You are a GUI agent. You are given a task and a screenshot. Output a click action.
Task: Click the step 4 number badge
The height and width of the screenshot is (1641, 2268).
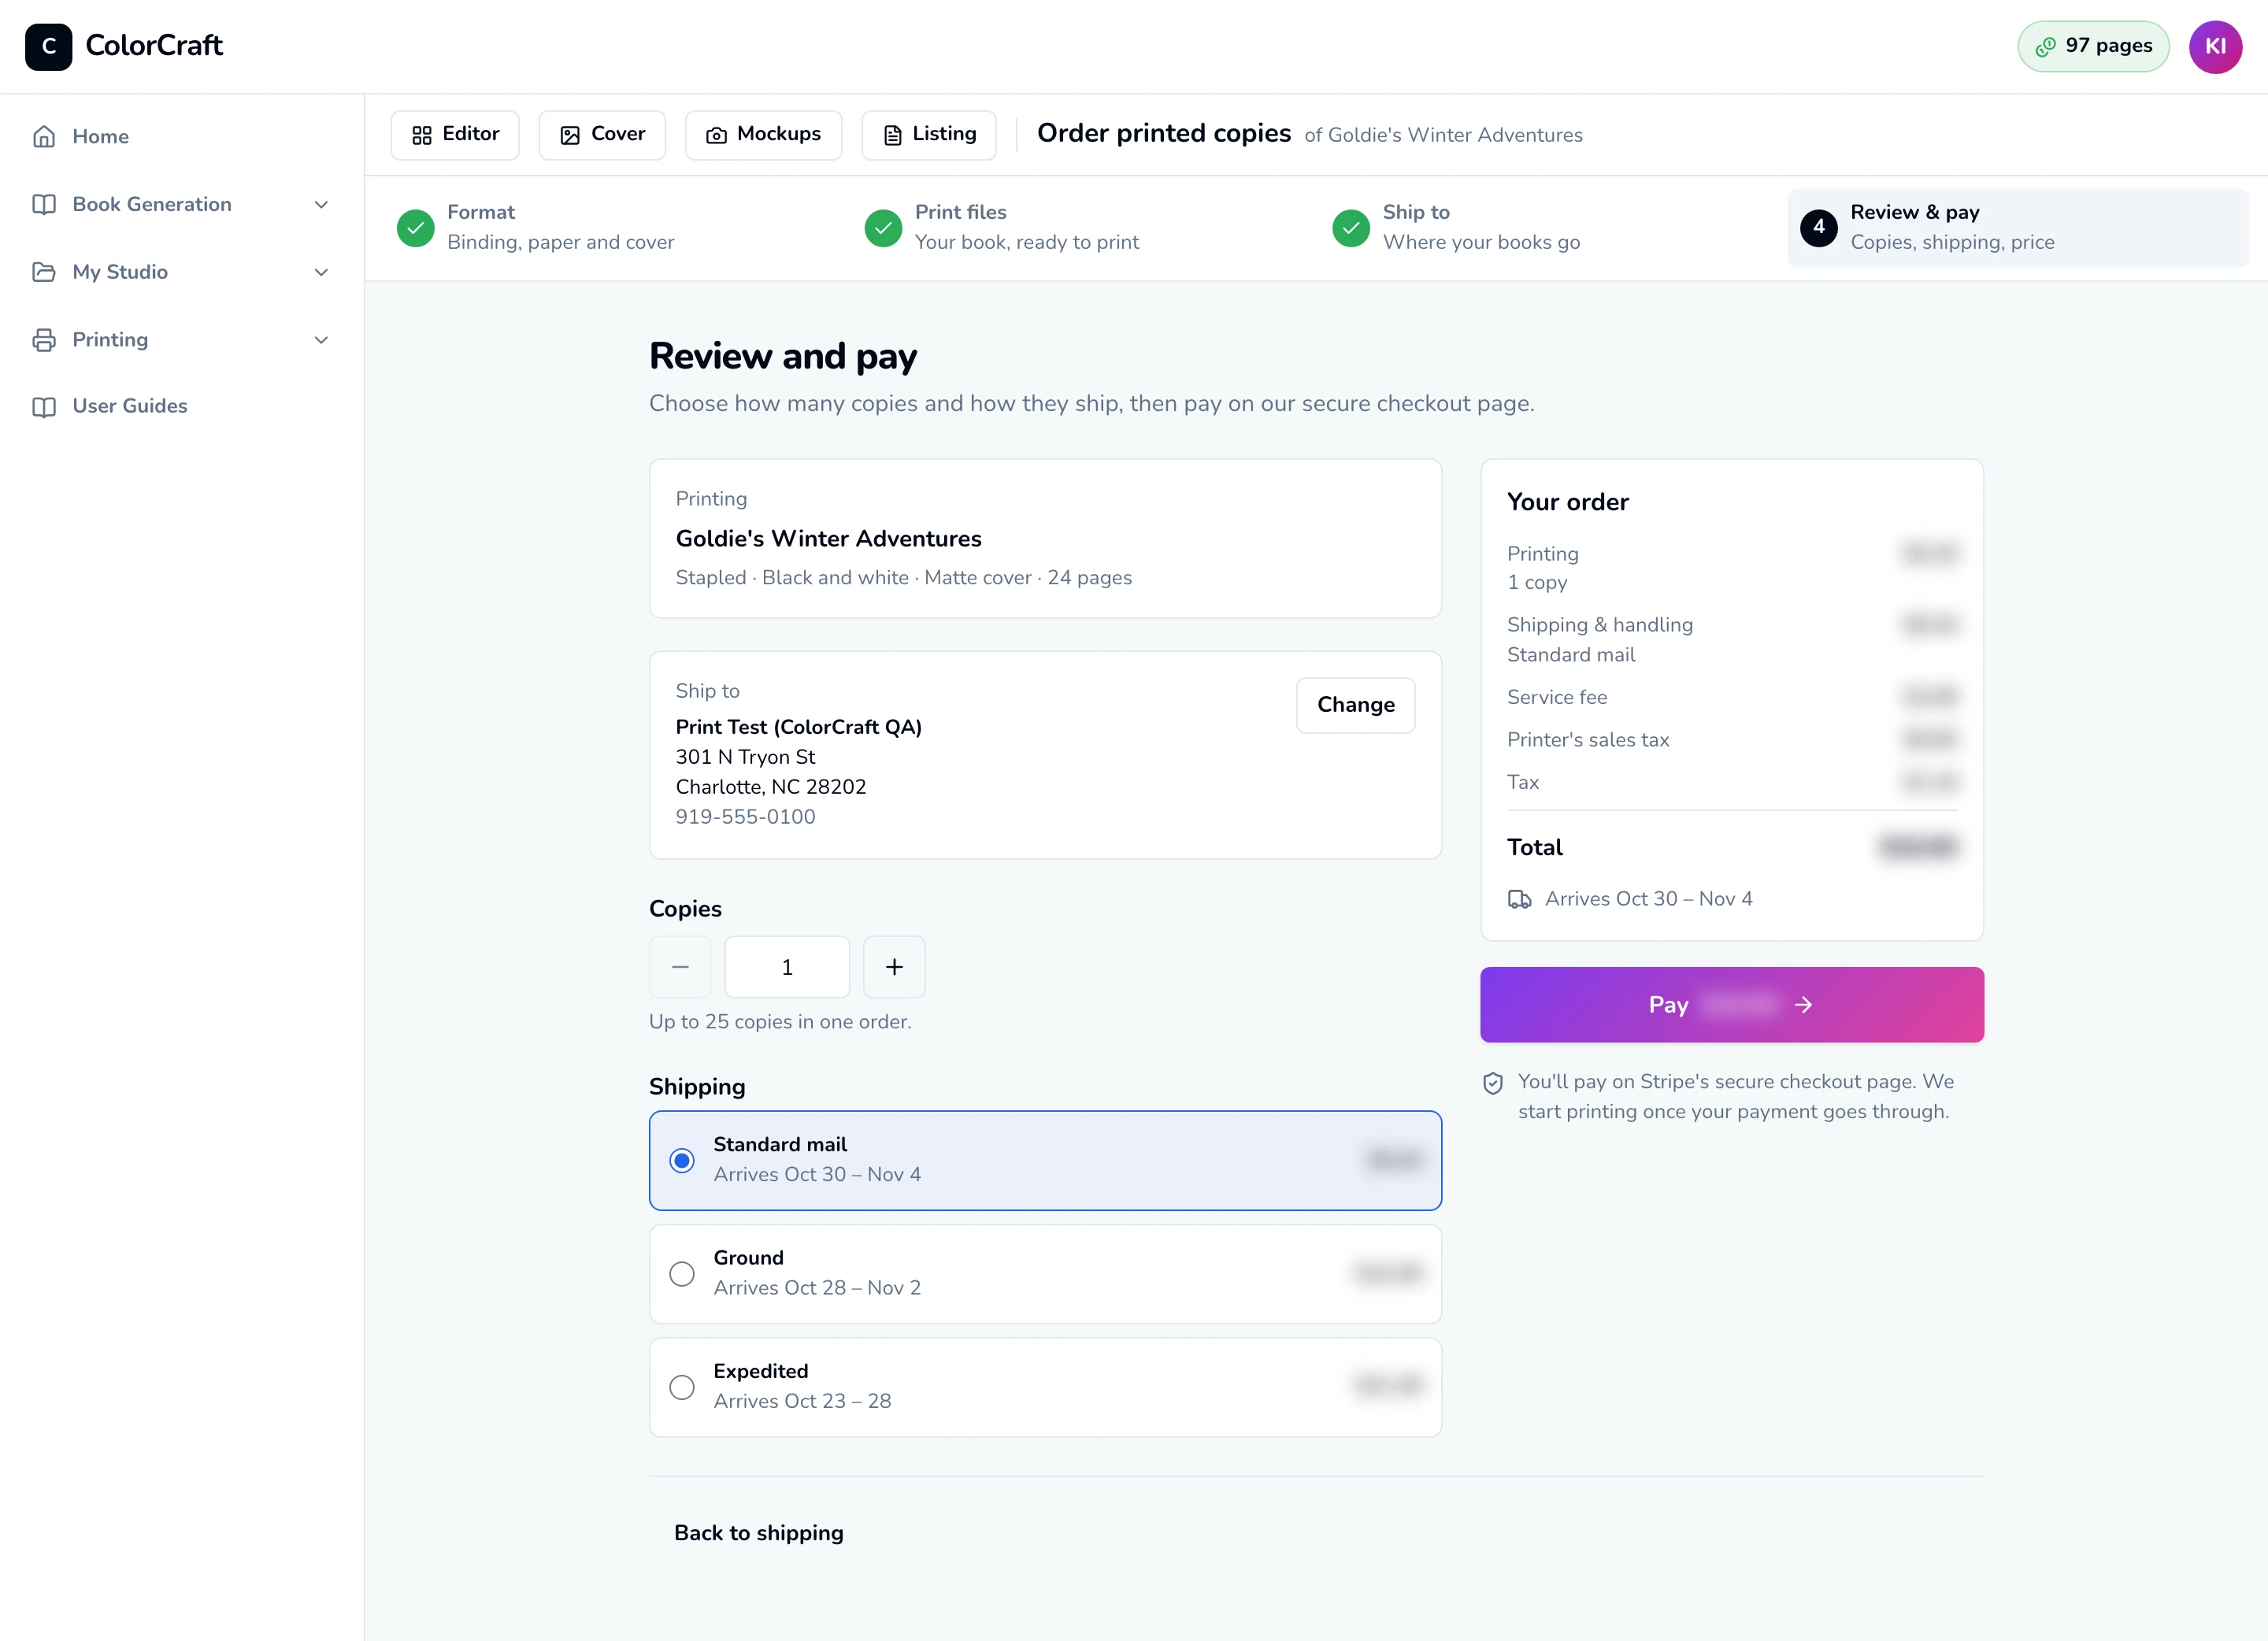pyautogui.click(x=1819, y=228)
